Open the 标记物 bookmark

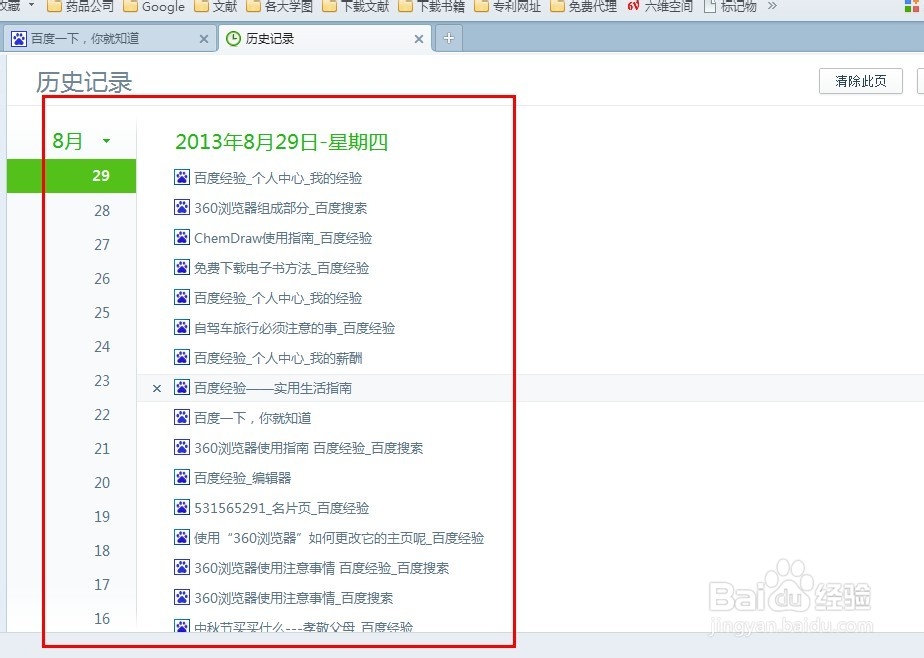(731, 6)
